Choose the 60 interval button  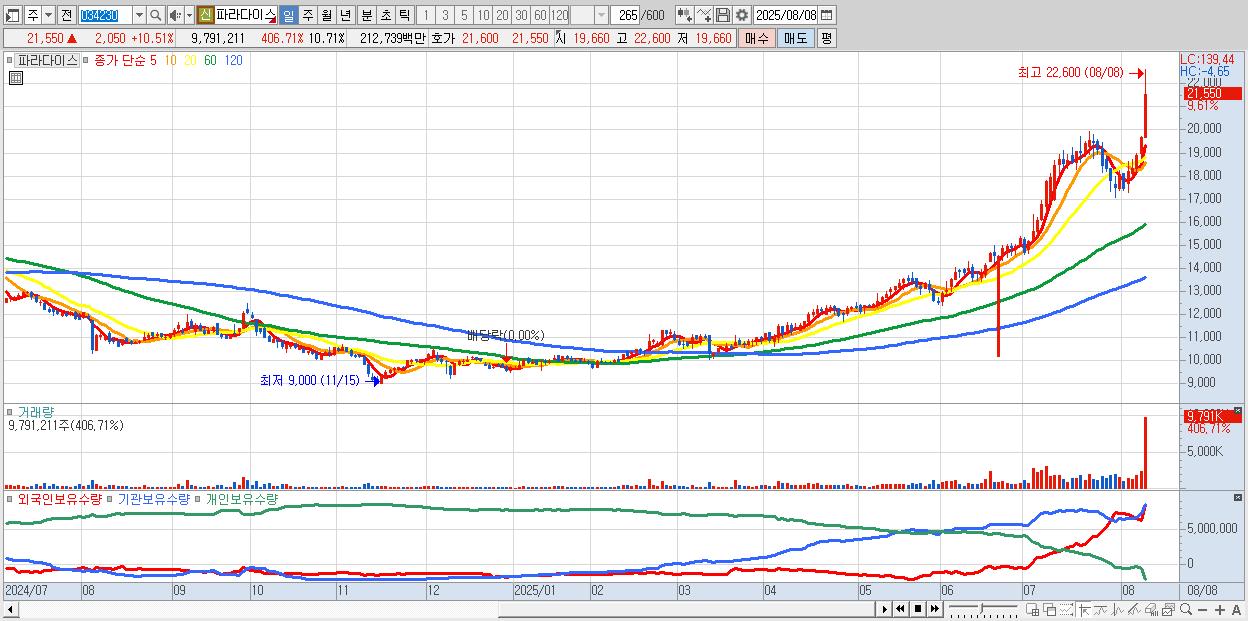click(540, 15)
